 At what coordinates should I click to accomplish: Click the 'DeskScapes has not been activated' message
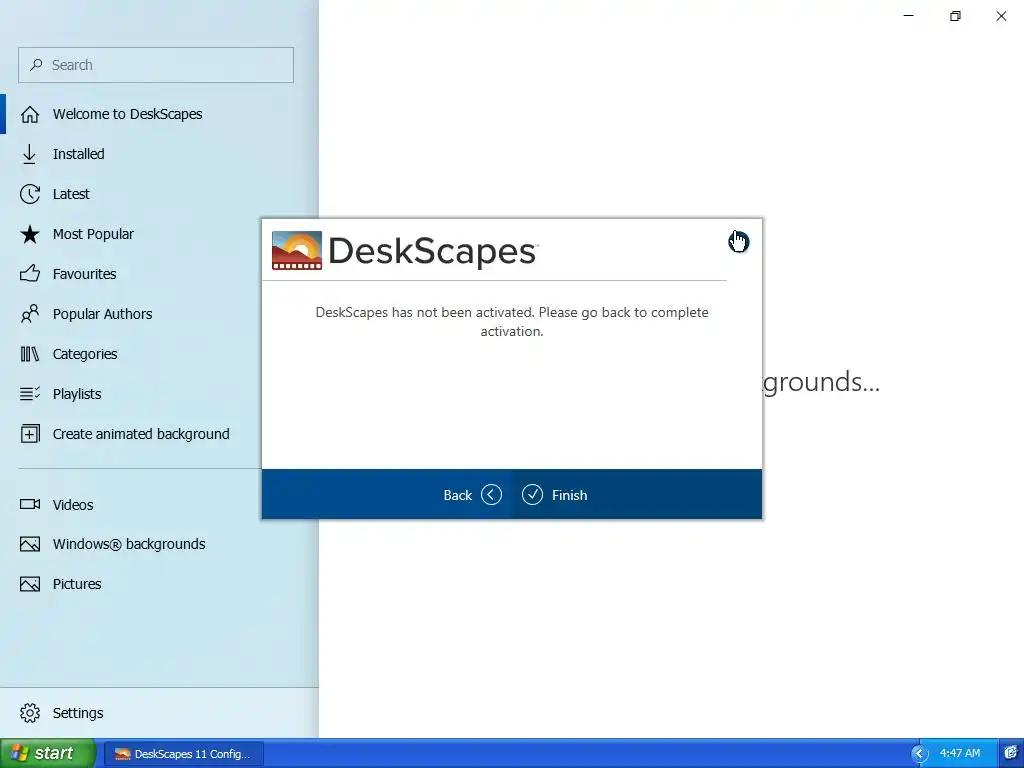512,321
